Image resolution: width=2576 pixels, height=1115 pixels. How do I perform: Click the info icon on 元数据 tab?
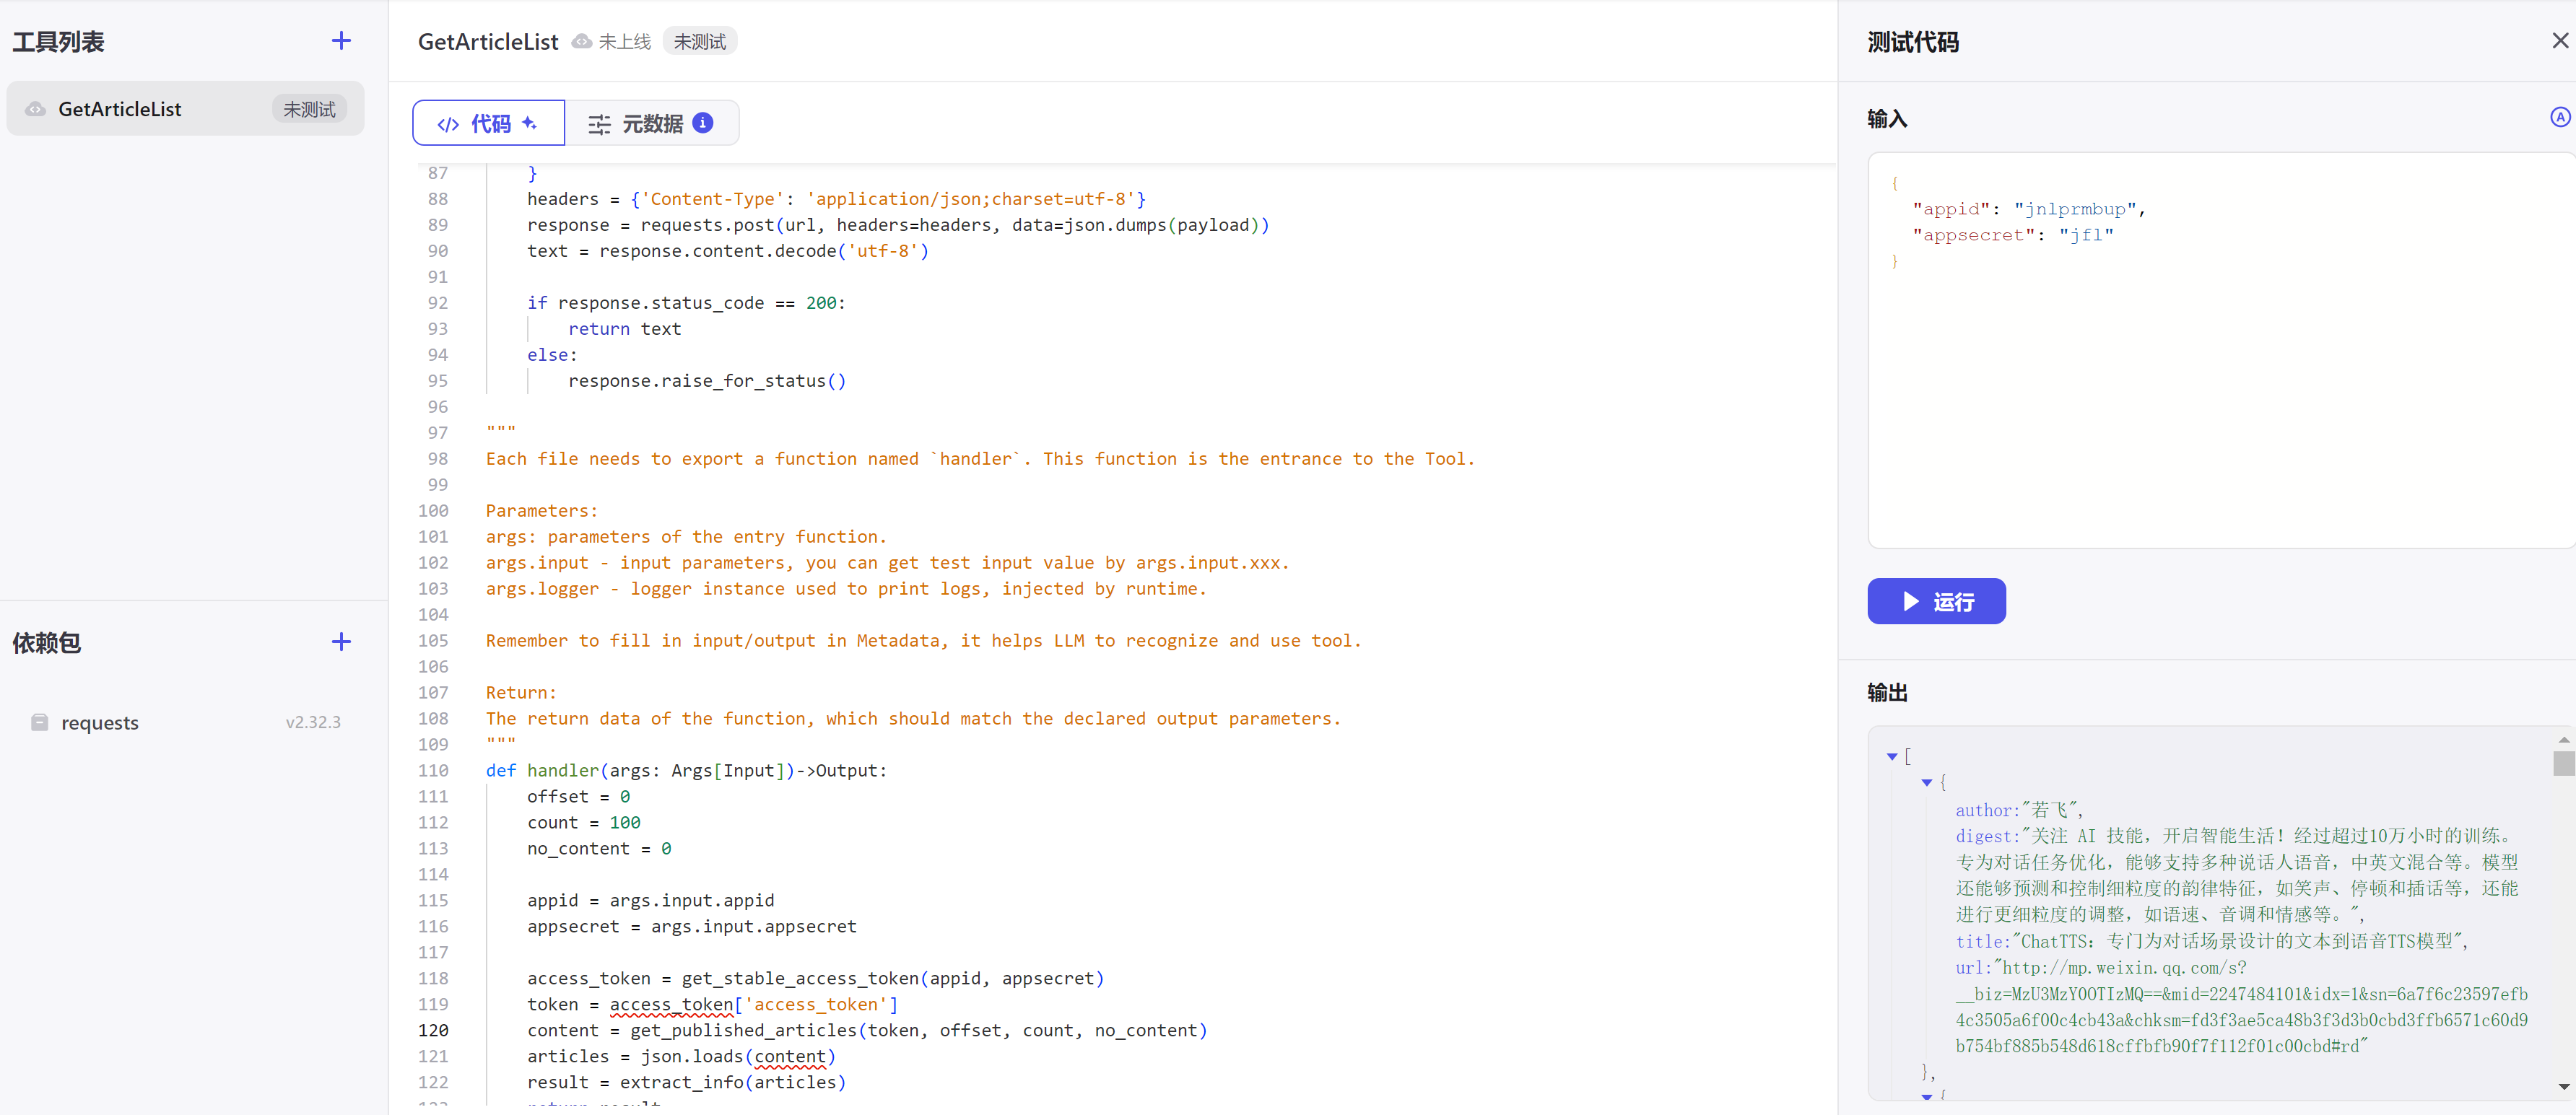703,123
